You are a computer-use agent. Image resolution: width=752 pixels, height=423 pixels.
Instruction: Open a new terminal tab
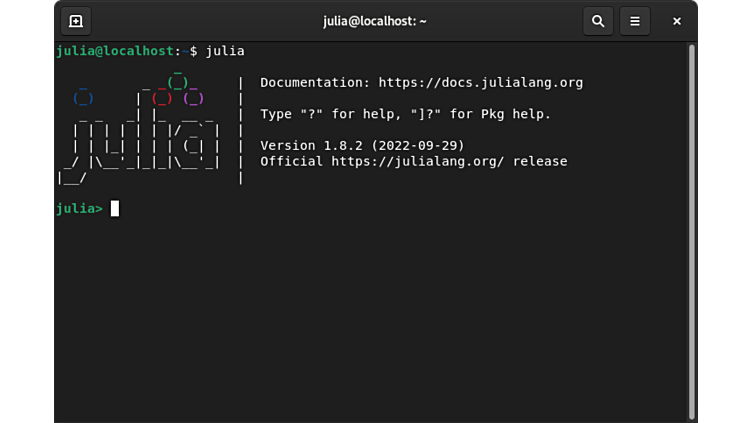tap(76, 21)
